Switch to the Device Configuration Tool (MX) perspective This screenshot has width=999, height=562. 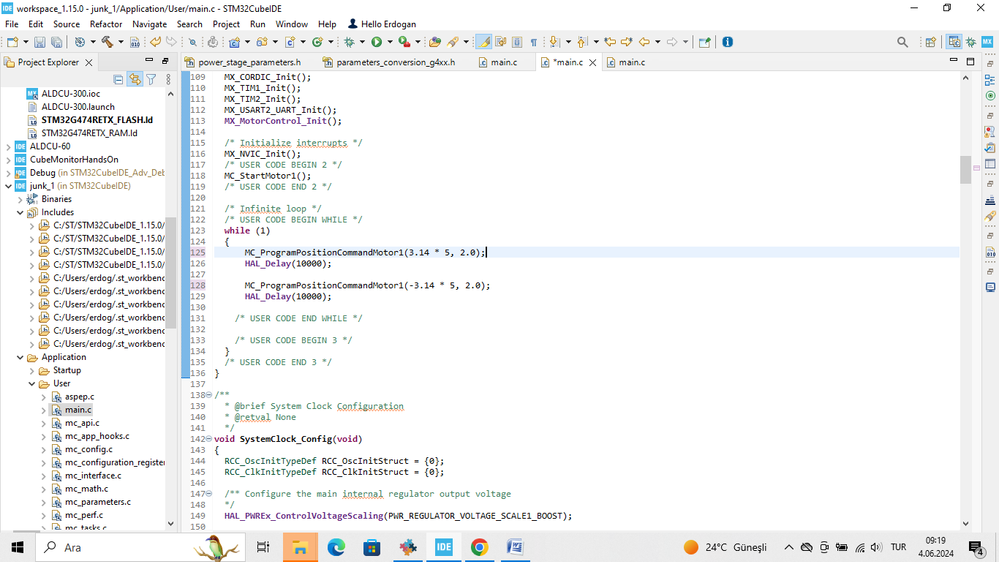coord(986,42)
